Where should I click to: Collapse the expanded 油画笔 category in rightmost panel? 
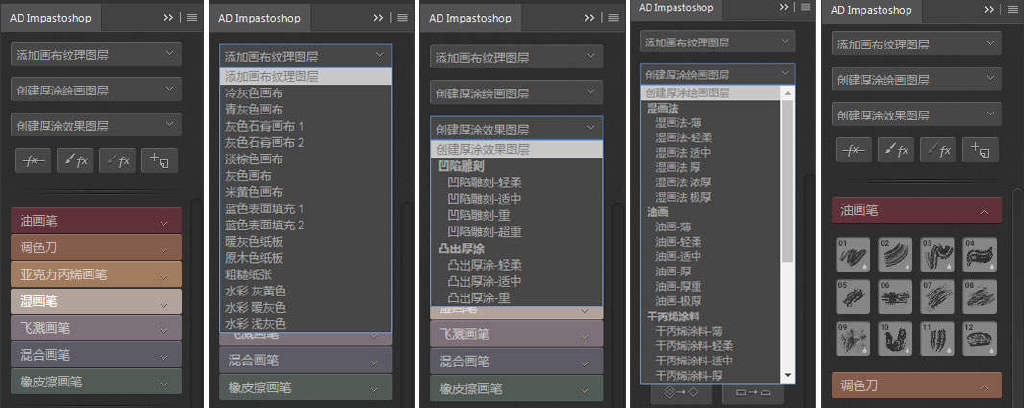917,210
